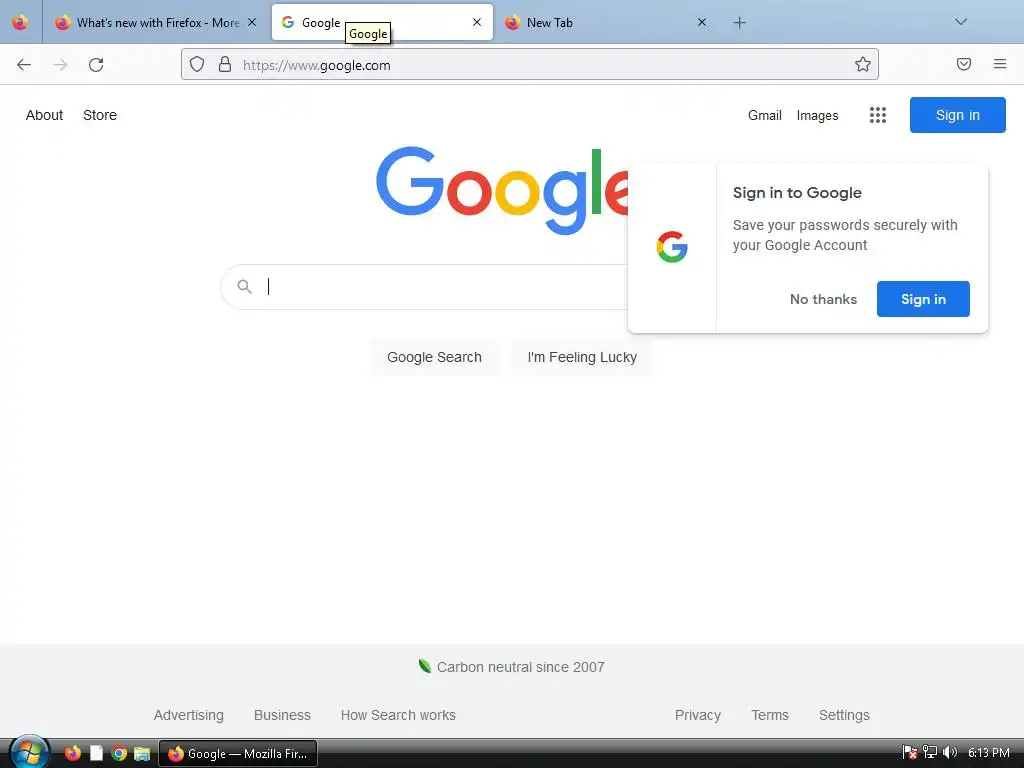Open Carbon neutral since 2007 link

[x=520, y=667]
